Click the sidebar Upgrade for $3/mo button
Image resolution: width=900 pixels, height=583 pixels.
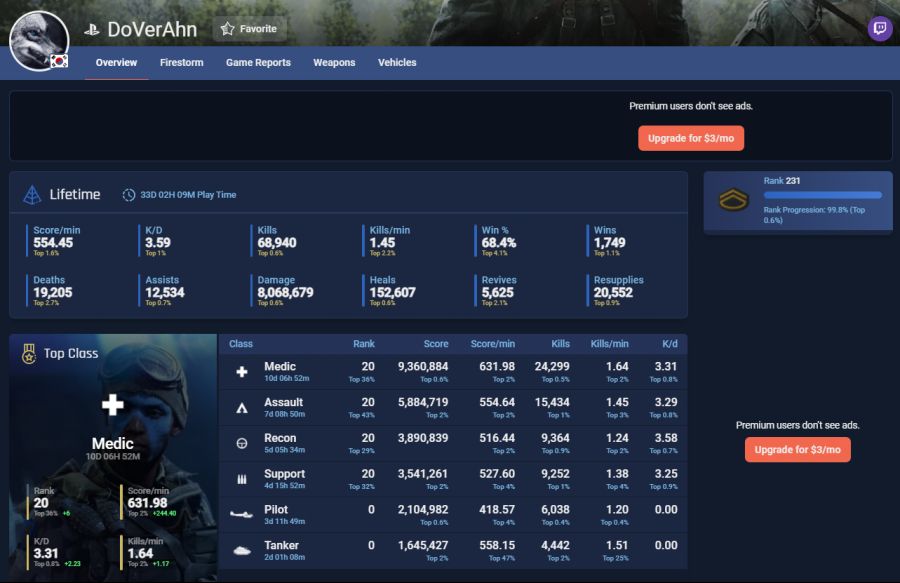tap(797, 450)
